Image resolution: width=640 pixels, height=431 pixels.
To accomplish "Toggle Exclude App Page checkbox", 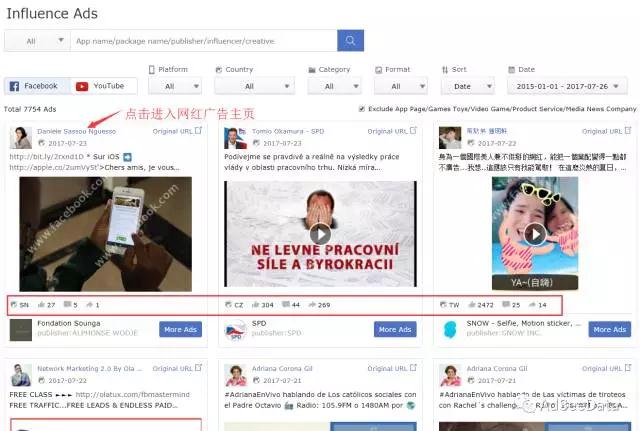I will point(362,108).
